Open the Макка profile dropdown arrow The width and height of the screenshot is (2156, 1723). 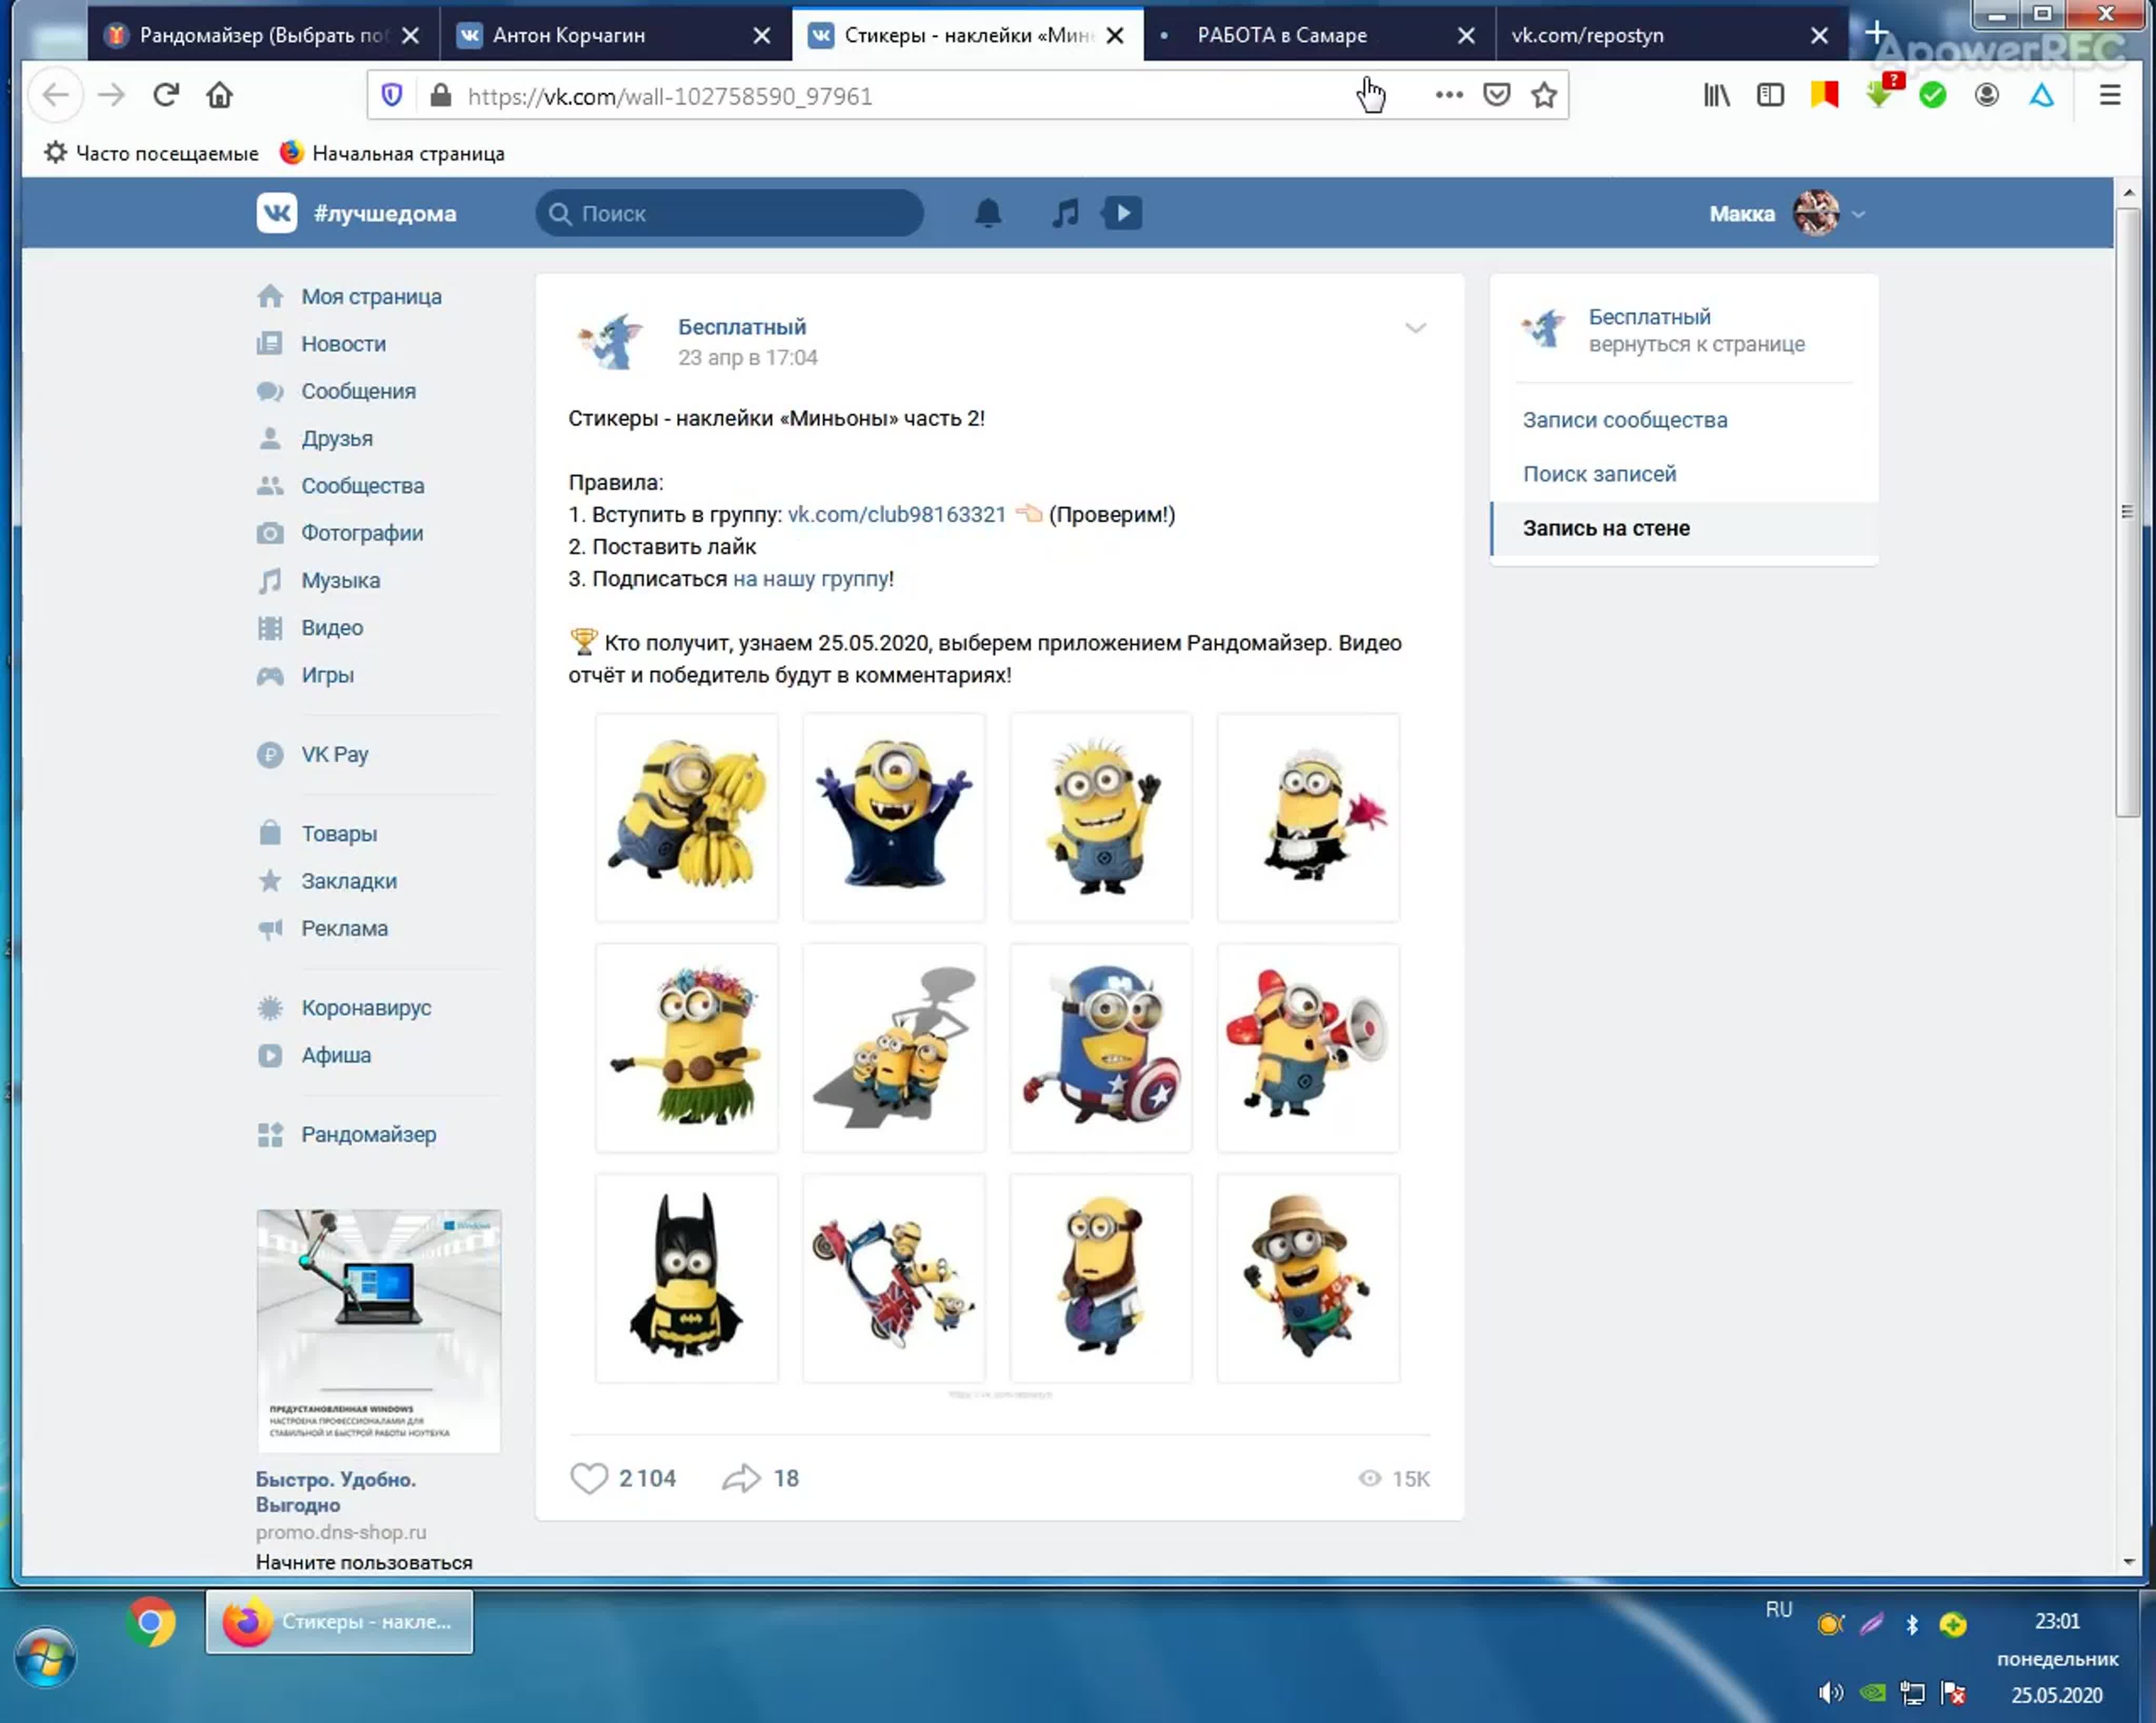click(1858, 214)
